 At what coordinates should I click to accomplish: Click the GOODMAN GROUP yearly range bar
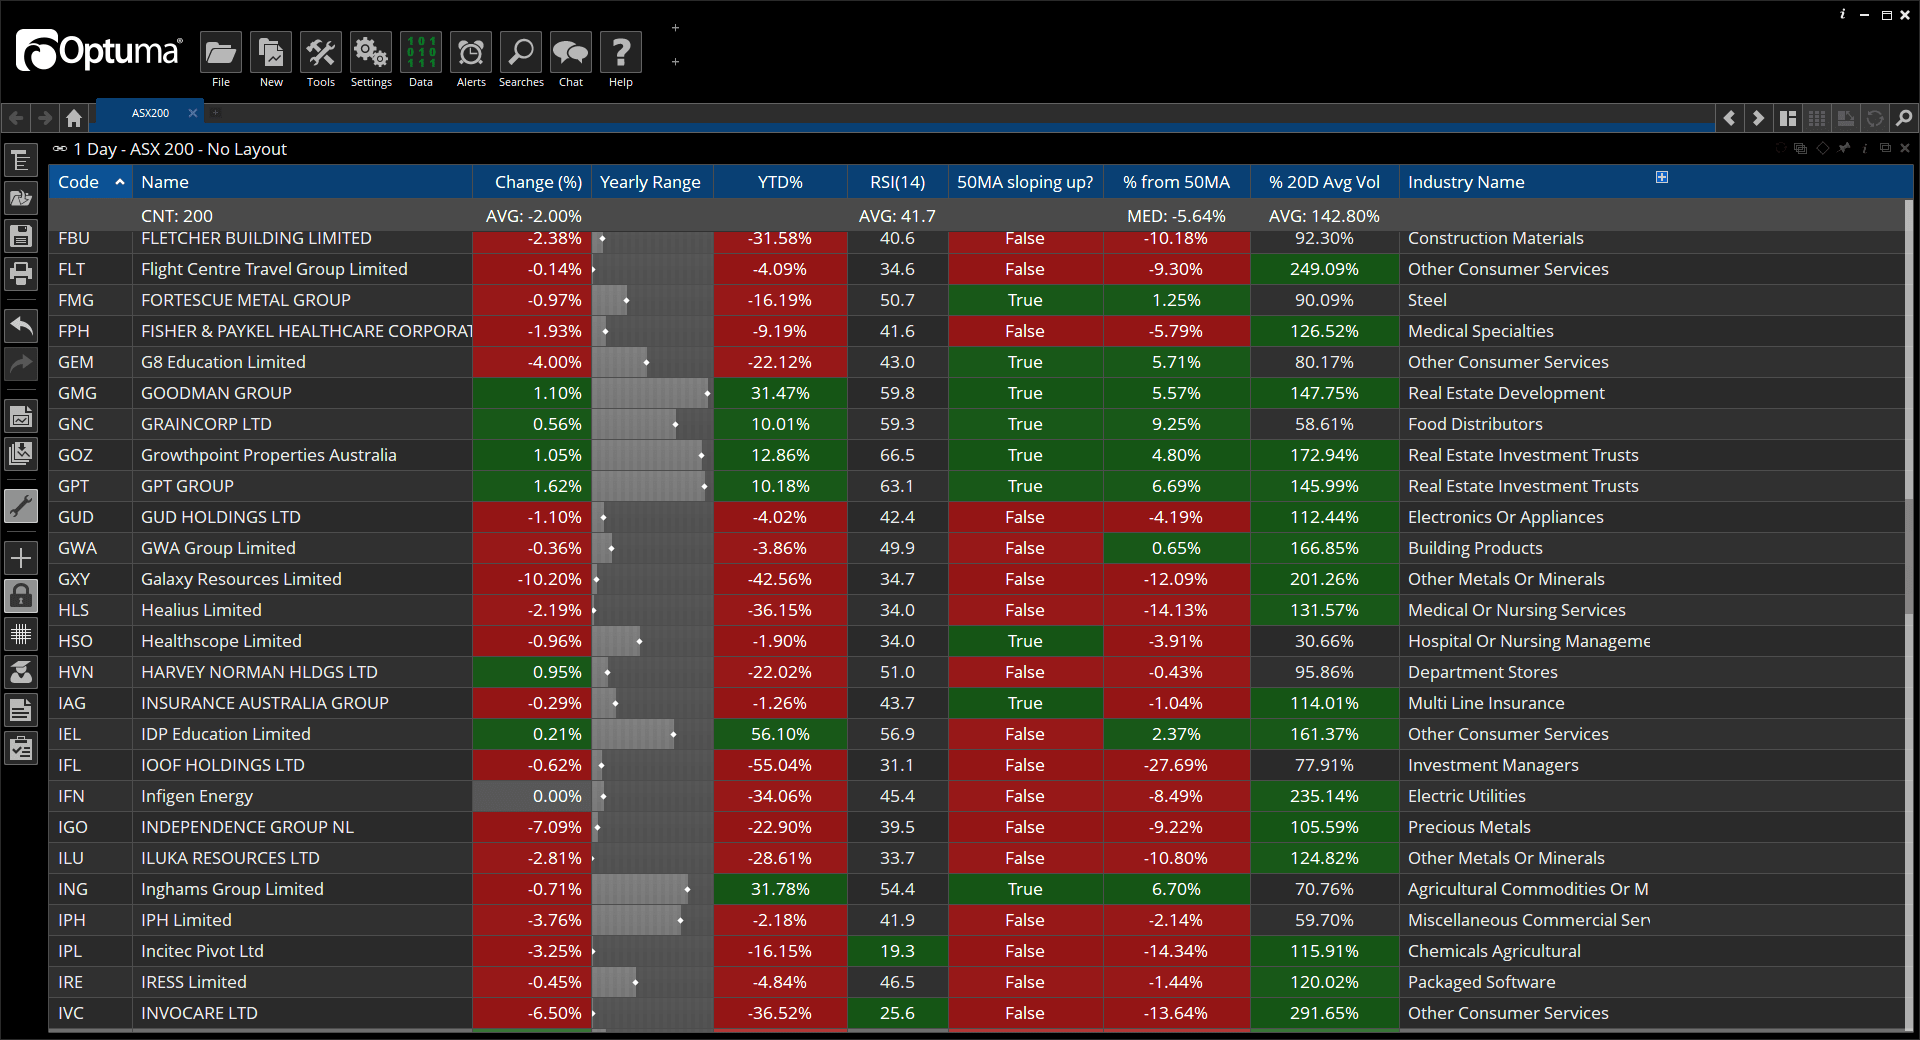(x=652, y=393)
